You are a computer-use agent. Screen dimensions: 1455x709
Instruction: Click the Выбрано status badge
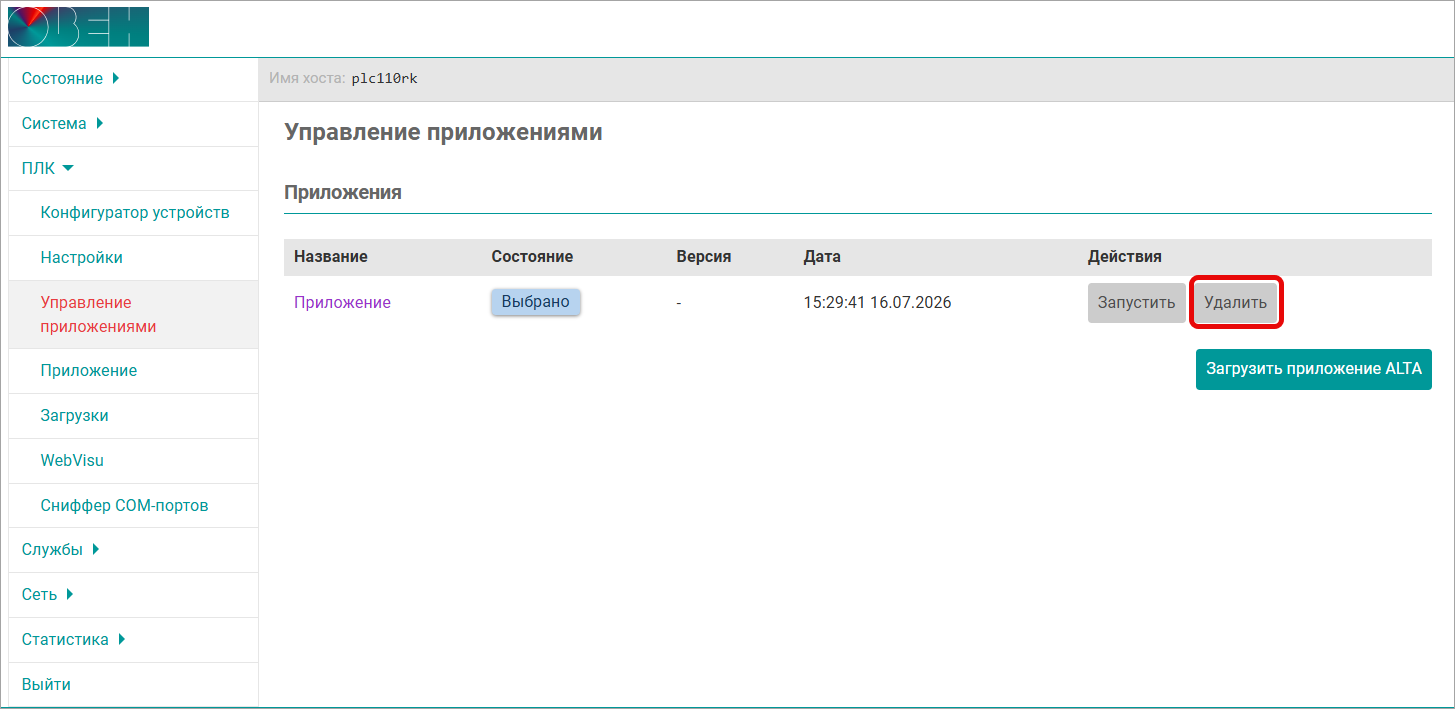point(536,302)
